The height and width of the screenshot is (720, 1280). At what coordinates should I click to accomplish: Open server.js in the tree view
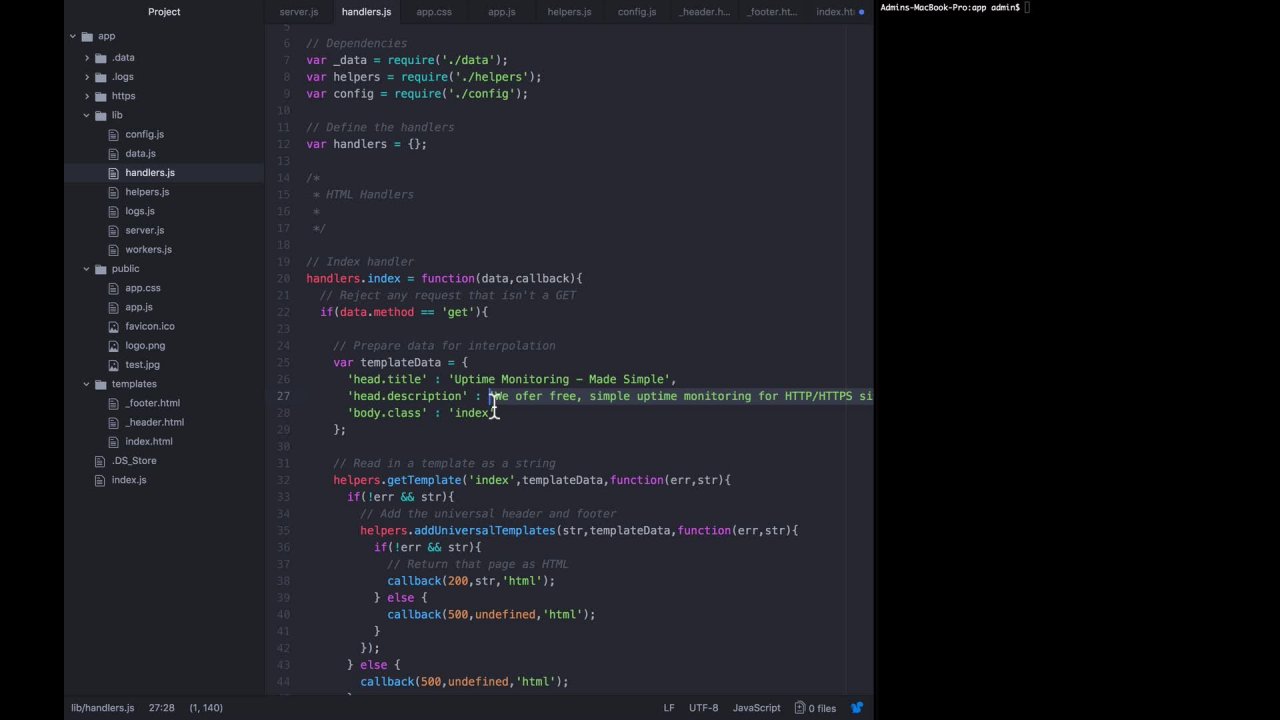click(x=144, y=231)
